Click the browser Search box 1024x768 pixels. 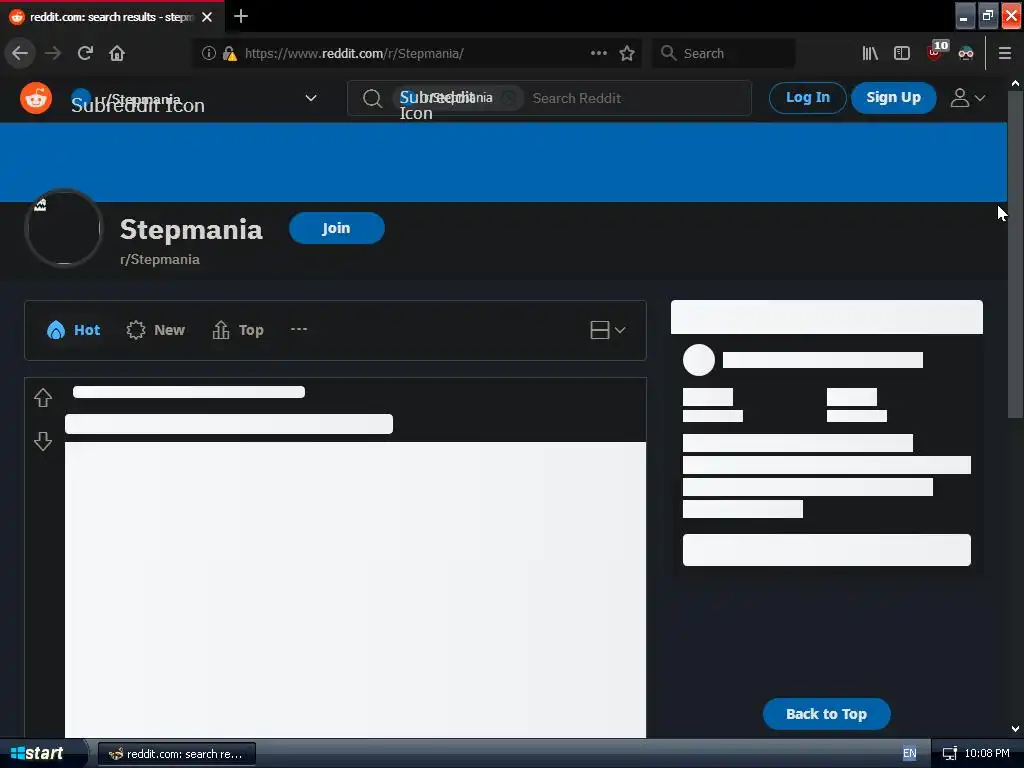pos(724,53)
